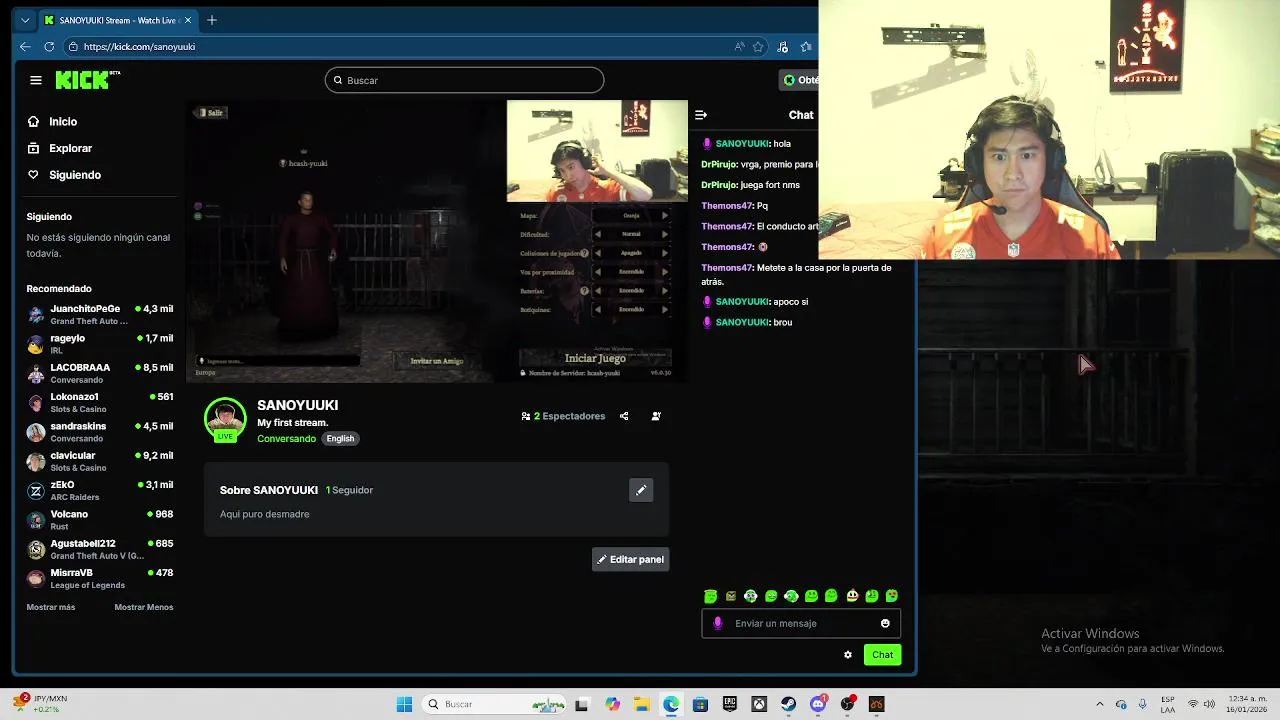Screen dimensions: 1280x720
Task: Open recommended channel clavicular
Action: coord(100,461)
